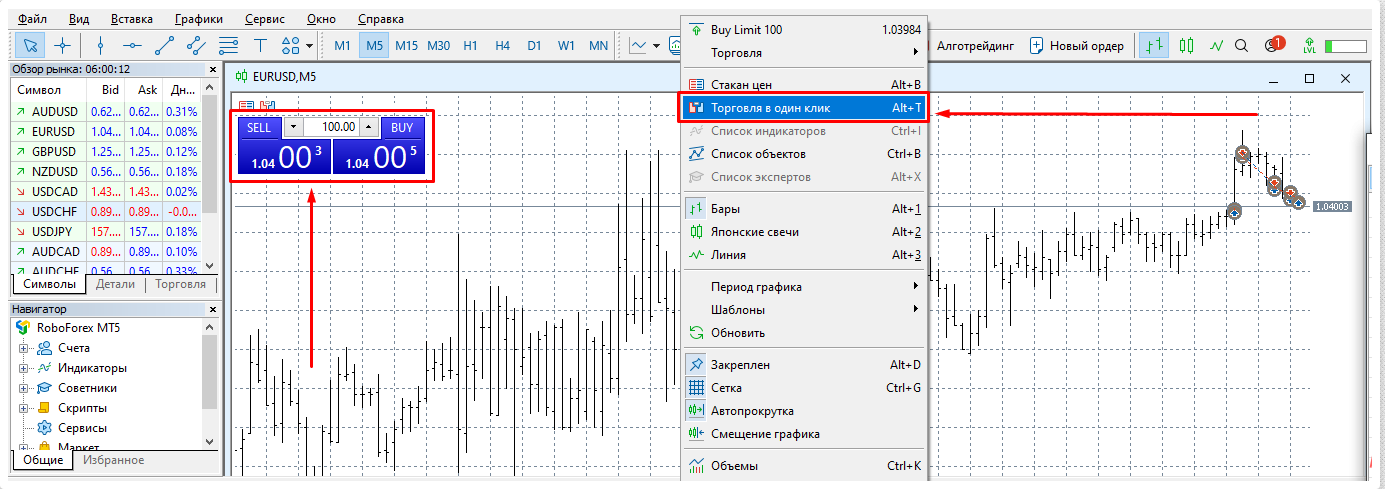Select the text label tool

click(x=260, y=45)
